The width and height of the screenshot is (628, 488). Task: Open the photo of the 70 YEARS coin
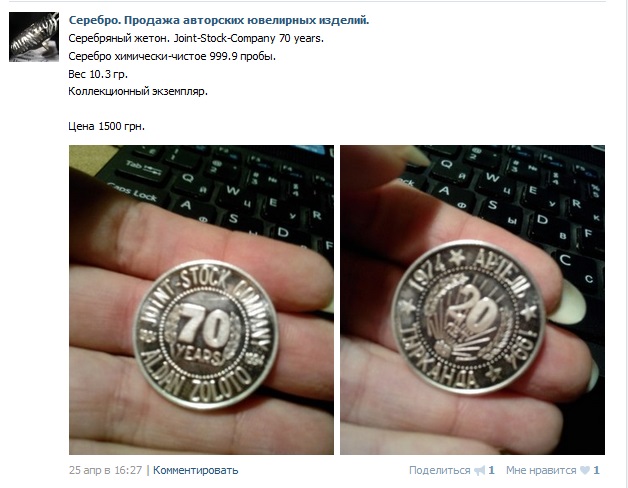201,300
